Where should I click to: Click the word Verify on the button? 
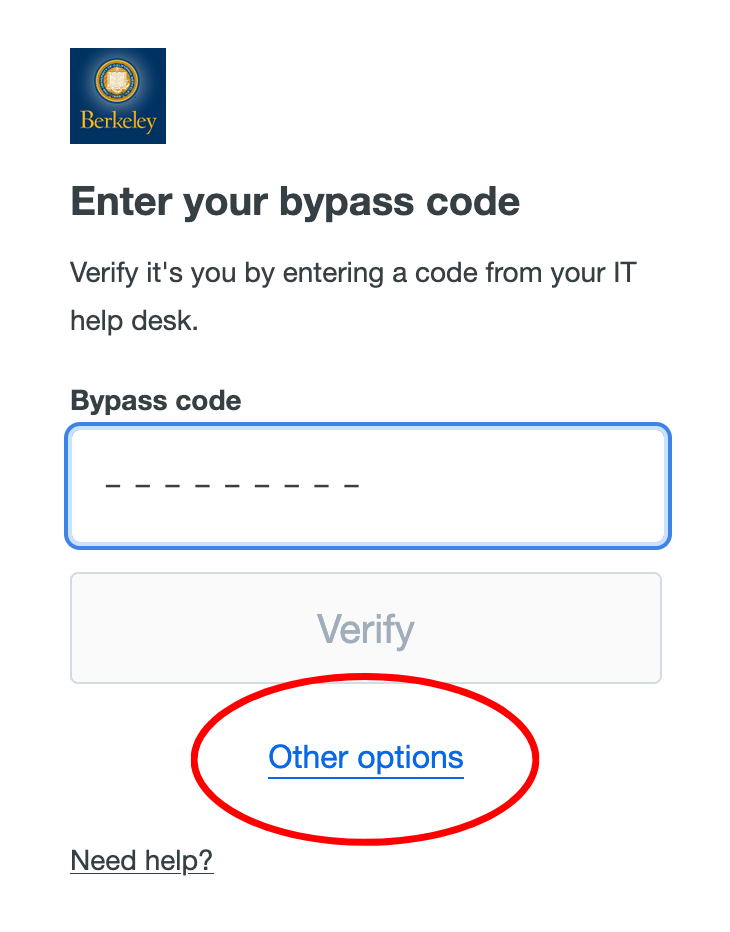[x=366, y=629]
